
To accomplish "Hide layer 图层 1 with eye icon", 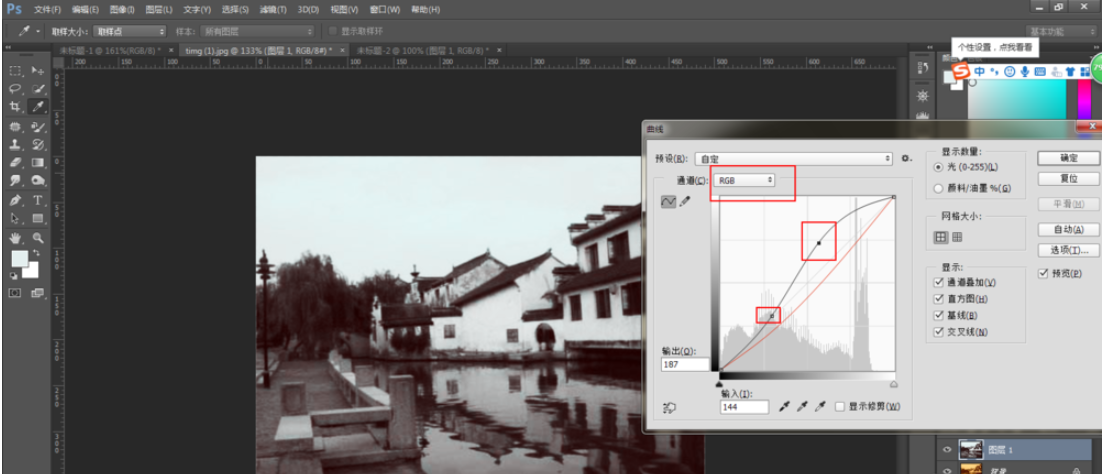I will (947, 449).
